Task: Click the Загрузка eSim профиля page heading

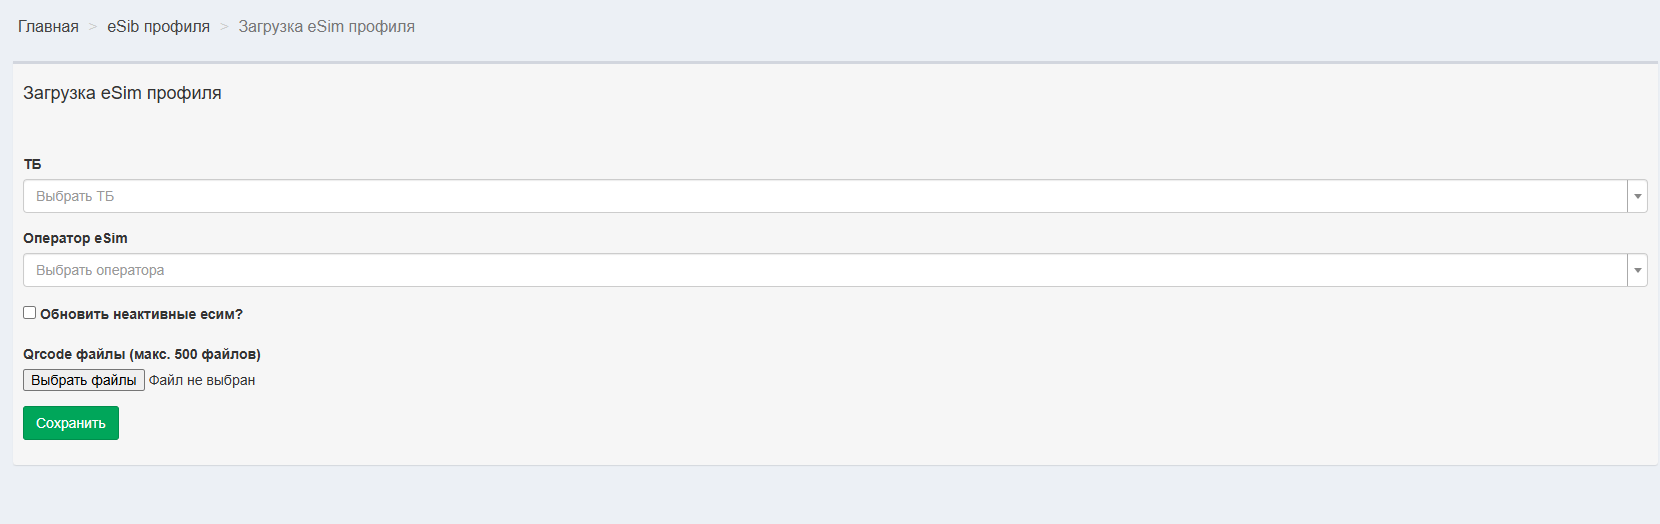Action: (x=122, y=93)
